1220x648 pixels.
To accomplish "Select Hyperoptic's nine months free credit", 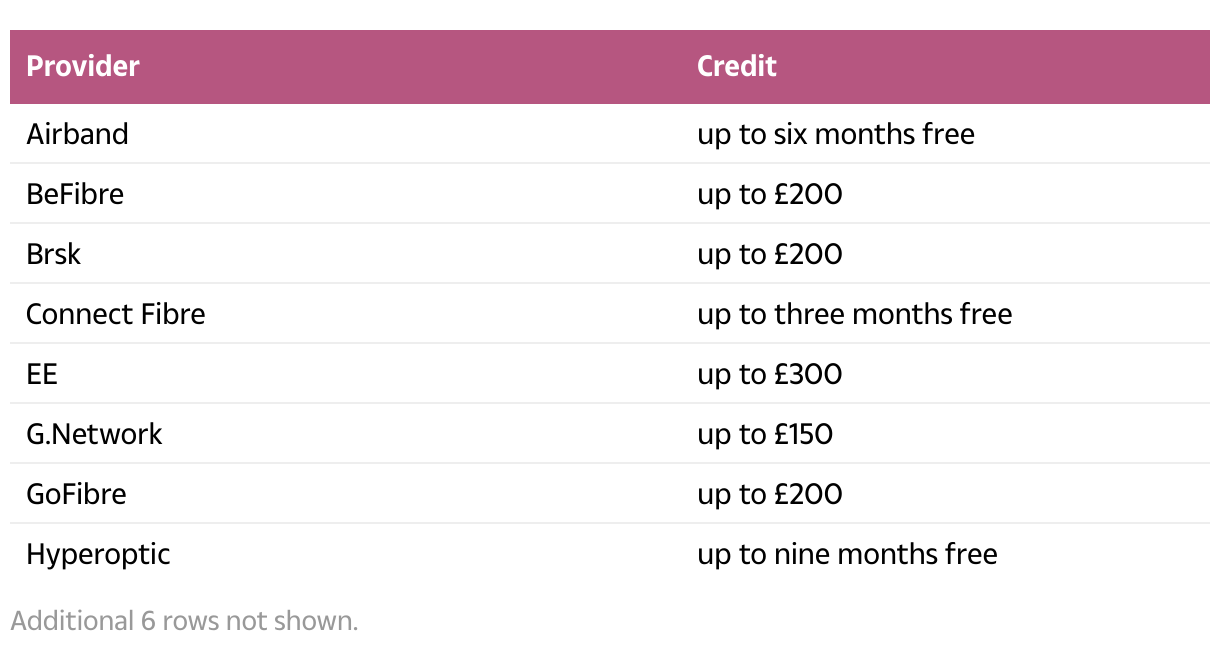I will tap(847, 554).
